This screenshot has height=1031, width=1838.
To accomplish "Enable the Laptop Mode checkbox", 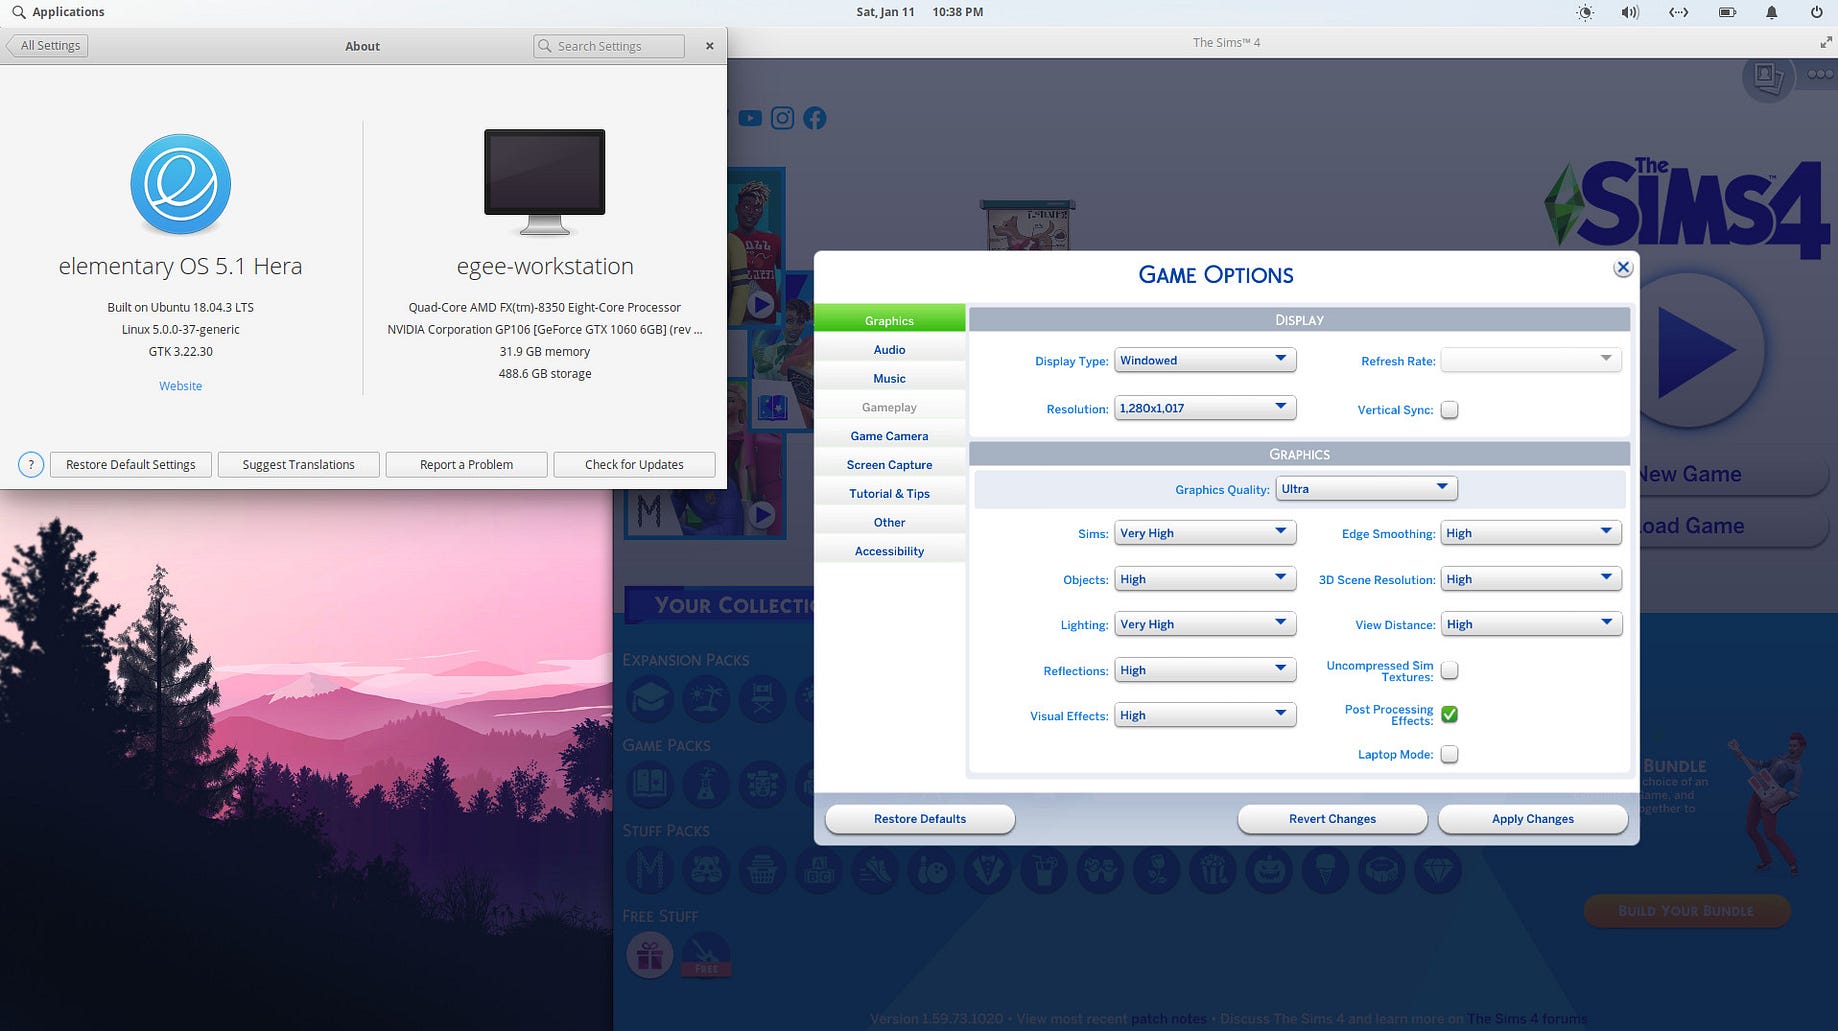I will [x=1449, y=754].
